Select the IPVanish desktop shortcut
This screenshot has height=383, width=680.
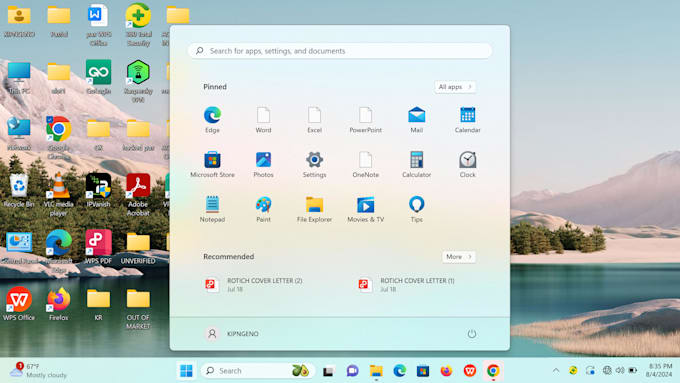(98, 190)
